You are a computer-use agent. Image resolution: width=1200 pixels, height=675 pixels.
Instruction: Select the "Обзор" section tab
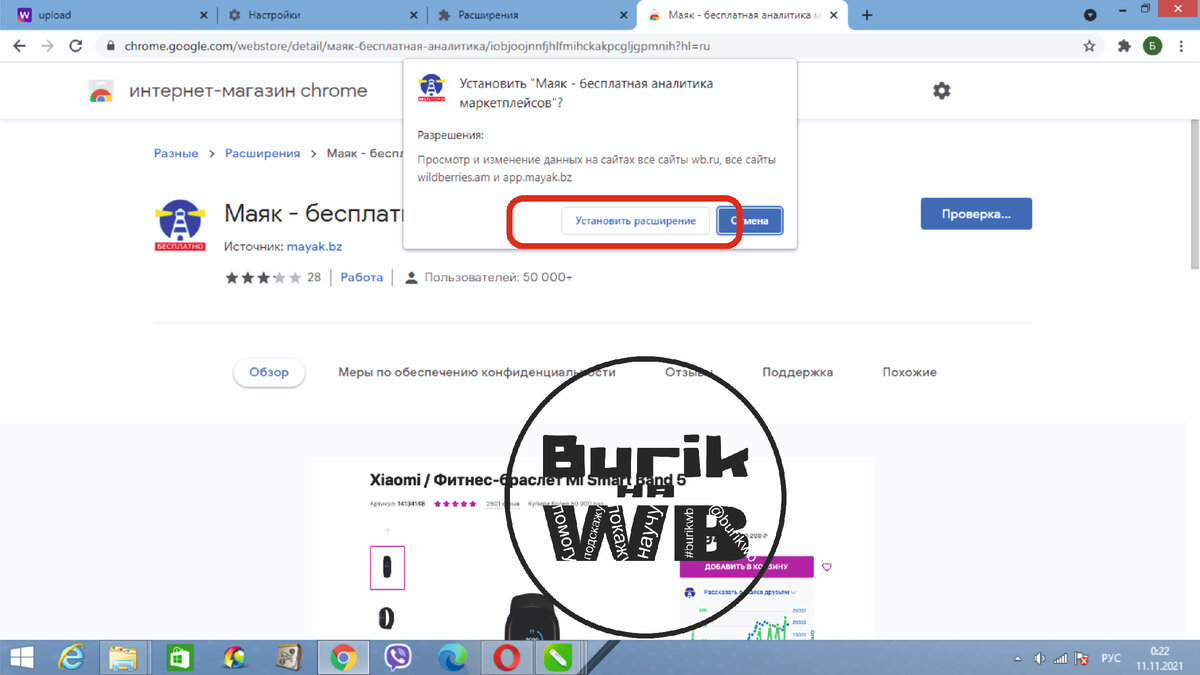pyautogui.click(x=269, y=372)
